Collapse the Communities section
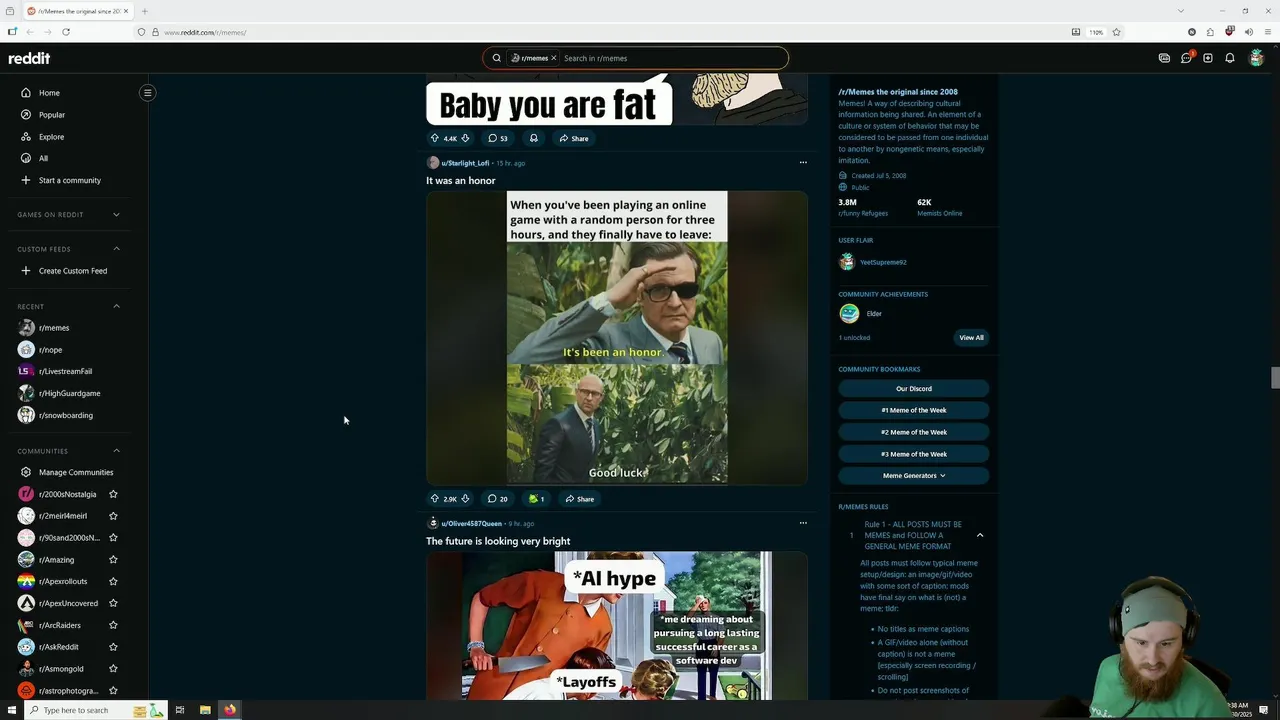The width and height of the screenshot is (1280, 720). pyautogui.click(x=116, y=451)
